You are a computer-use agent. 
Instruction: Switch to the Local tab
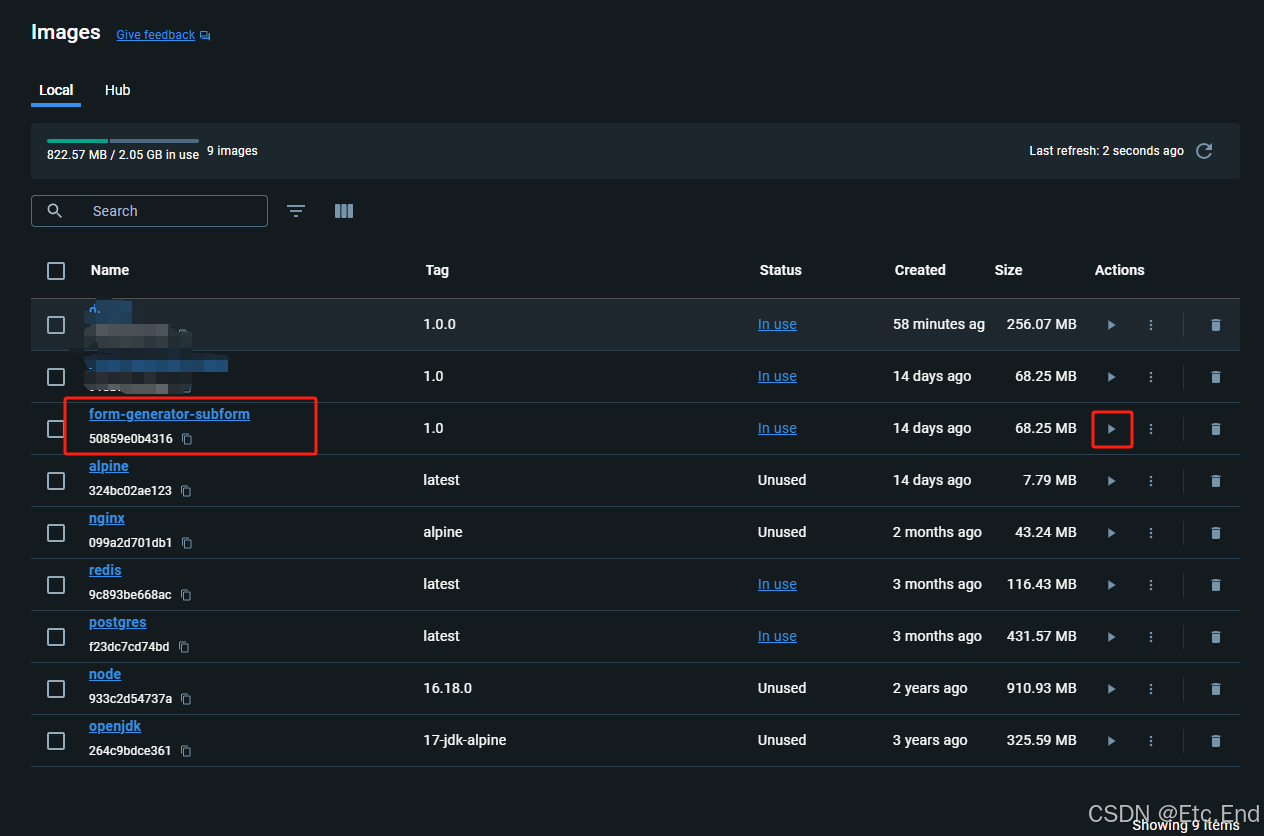pos(56,90)
